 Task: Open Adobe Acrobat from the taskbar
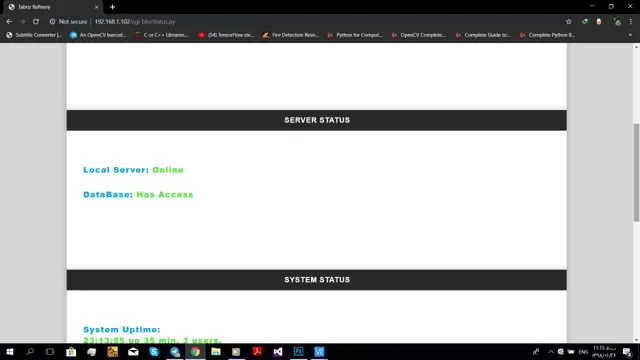[257, 351]
